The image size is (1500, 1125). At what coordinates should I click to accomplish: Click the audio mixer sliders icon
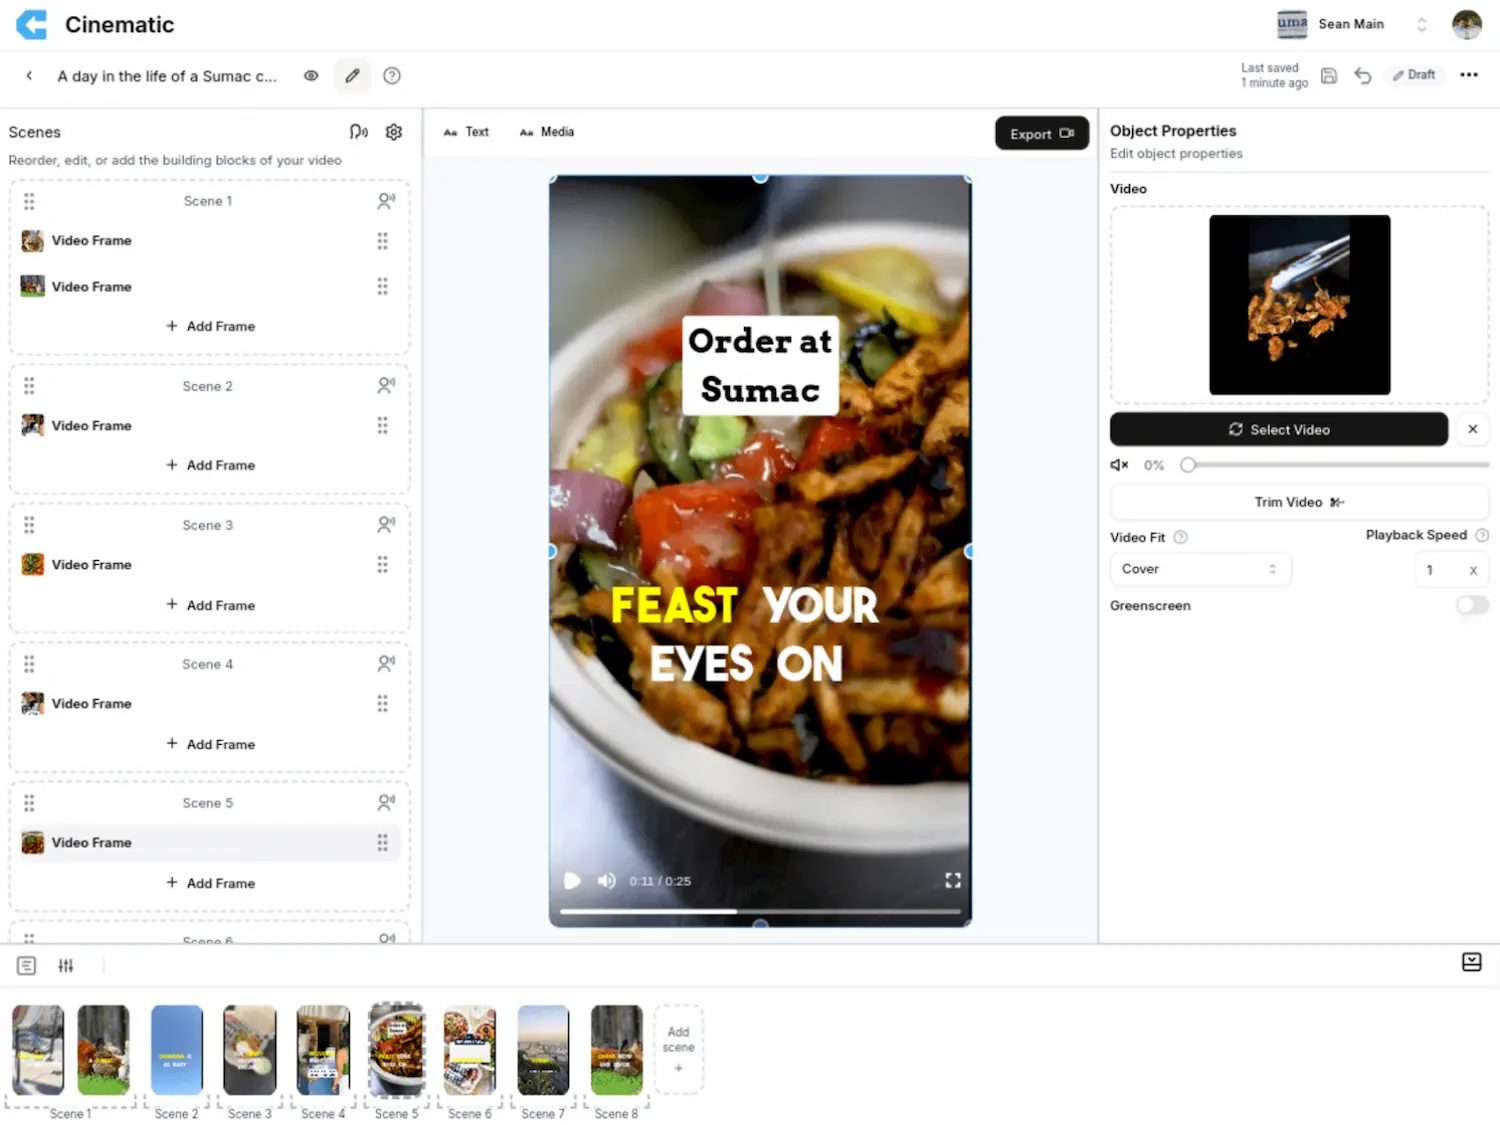66,965
